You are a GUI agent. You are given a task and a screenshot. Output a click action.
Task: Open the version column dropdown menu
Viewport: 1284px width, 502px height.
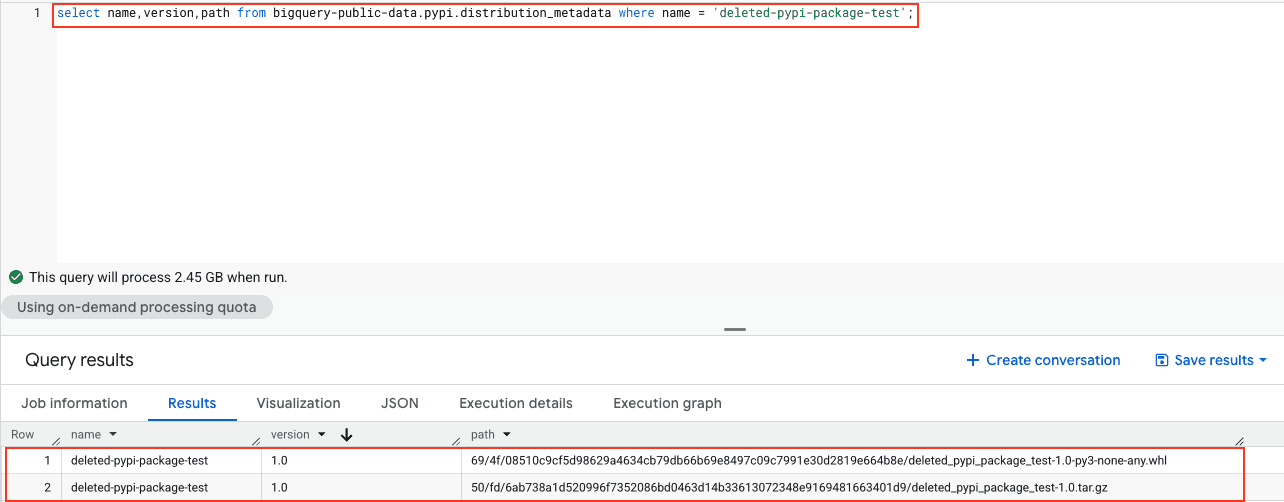[321, 435]
